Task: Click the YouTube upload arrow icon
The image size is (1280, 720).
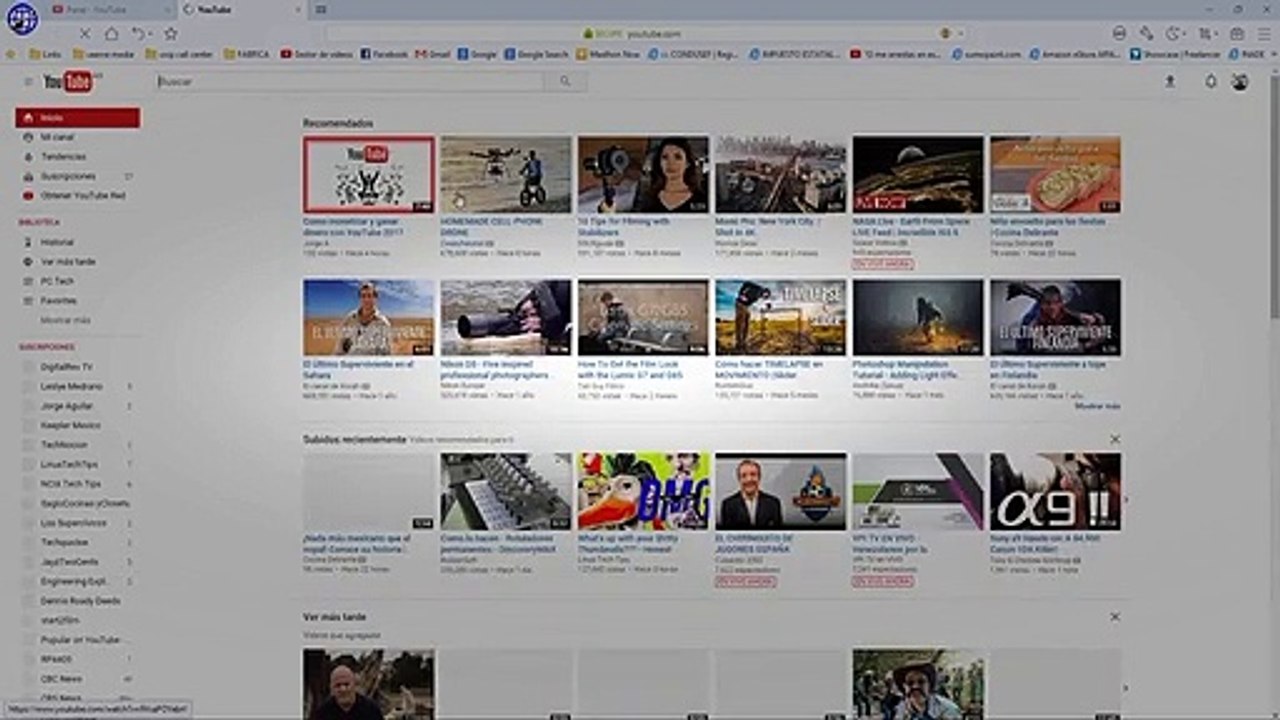Action: pos(1170,82)
